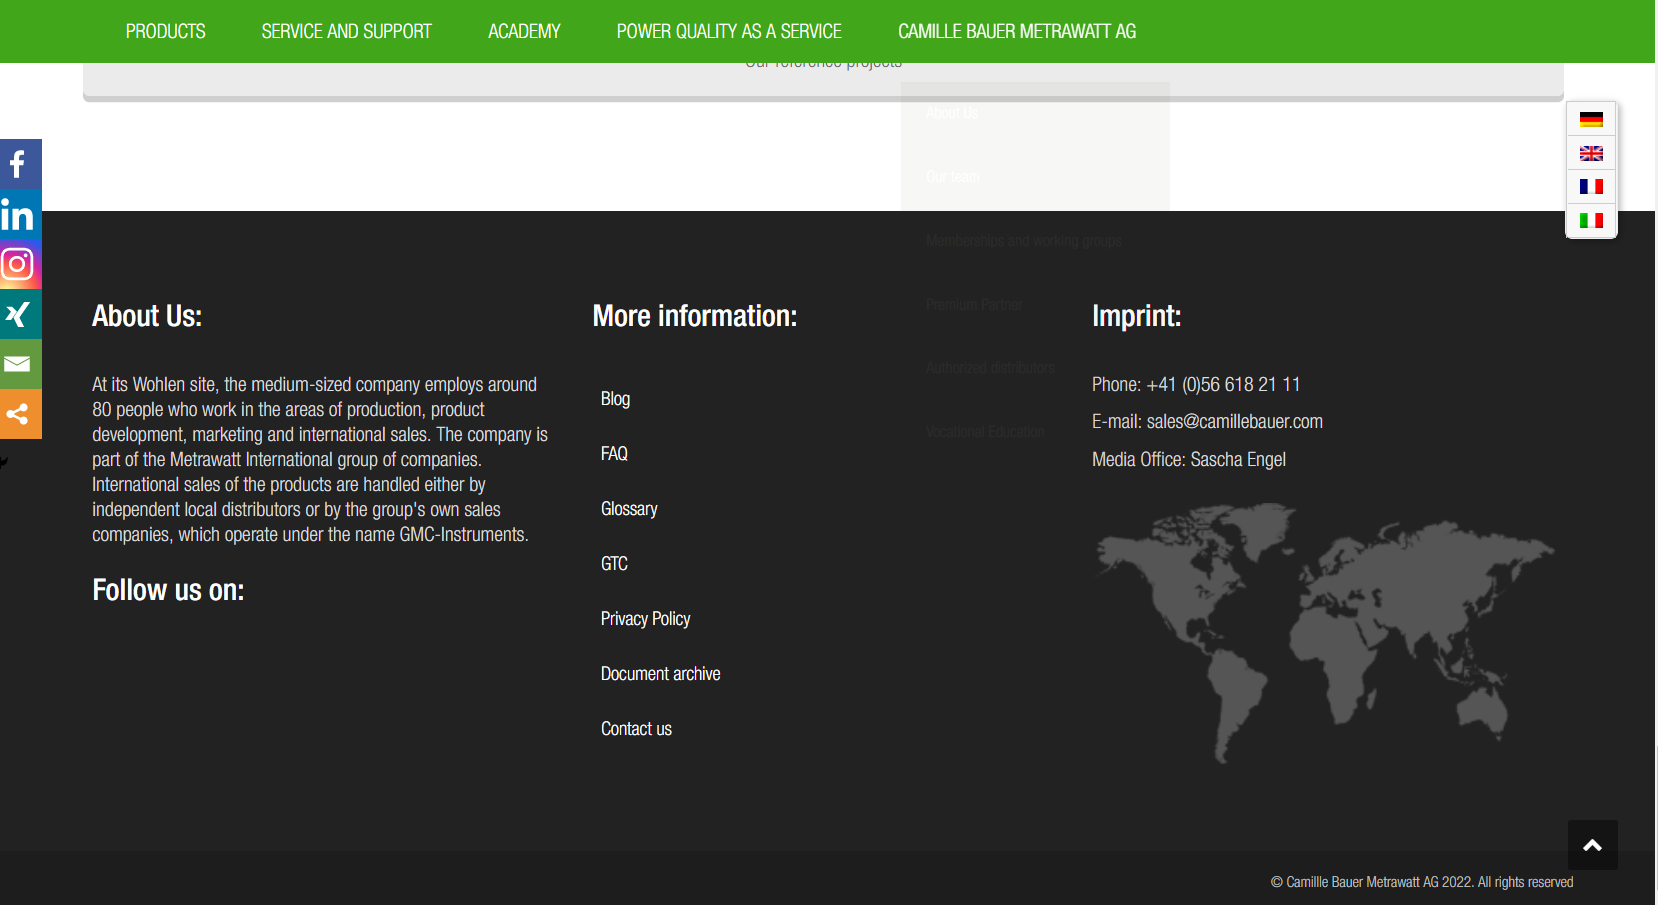This screenshot has height=905, width=1658.
Task: Switch language to German flag
Action: [x=1591, y=120]
